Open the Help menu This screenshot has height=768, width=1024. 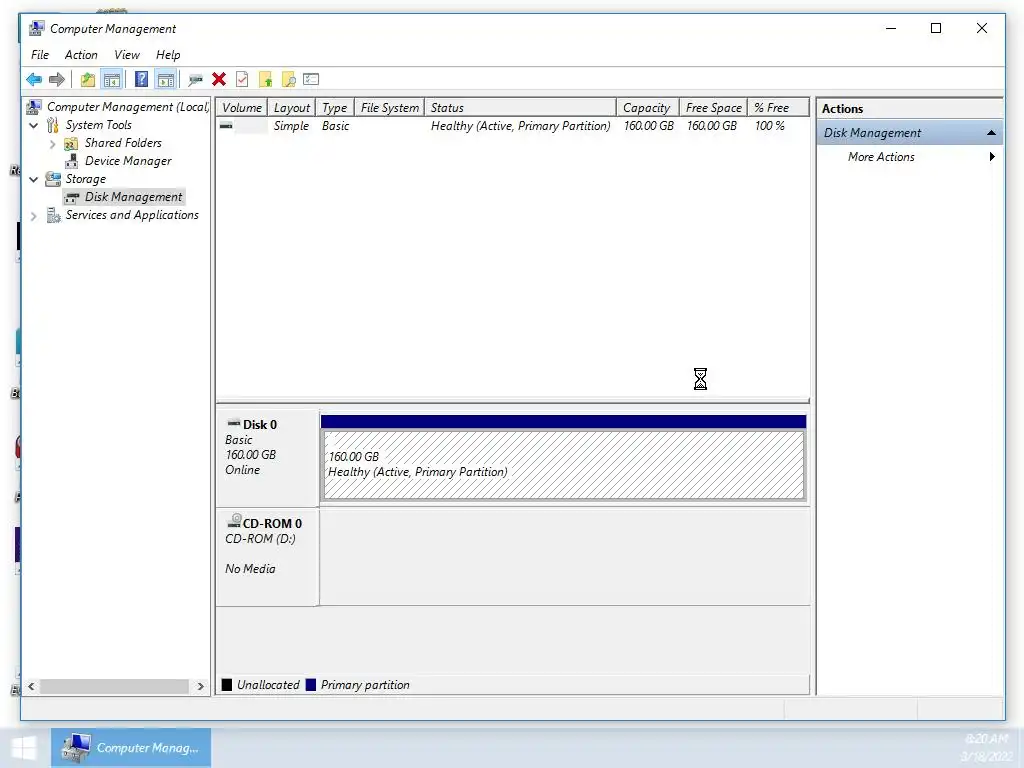[168, 55]
